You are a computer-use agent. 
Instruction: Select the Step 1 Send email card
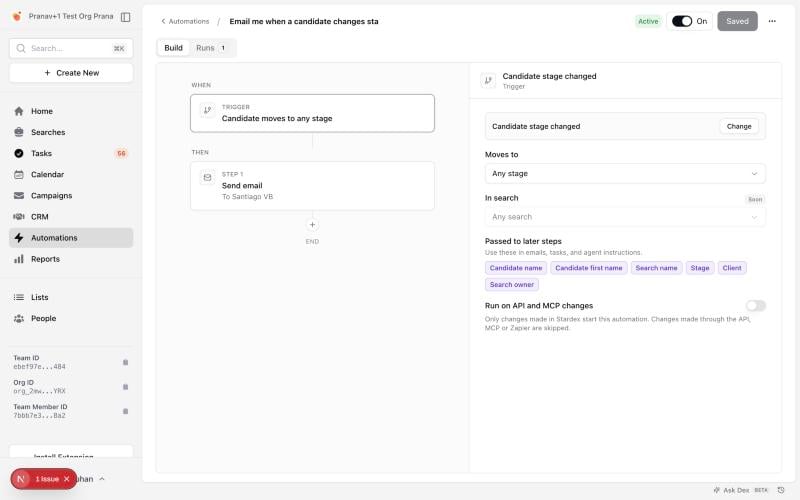[312, 186]
